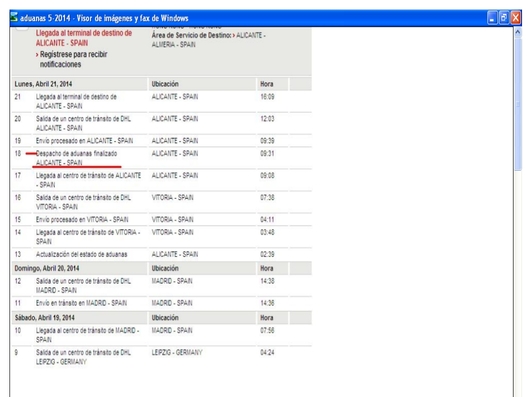Click 'Envío en tránsito en MADRID - SPAIN'
Screen dimensions: 529x397
[x=81, y=303]
